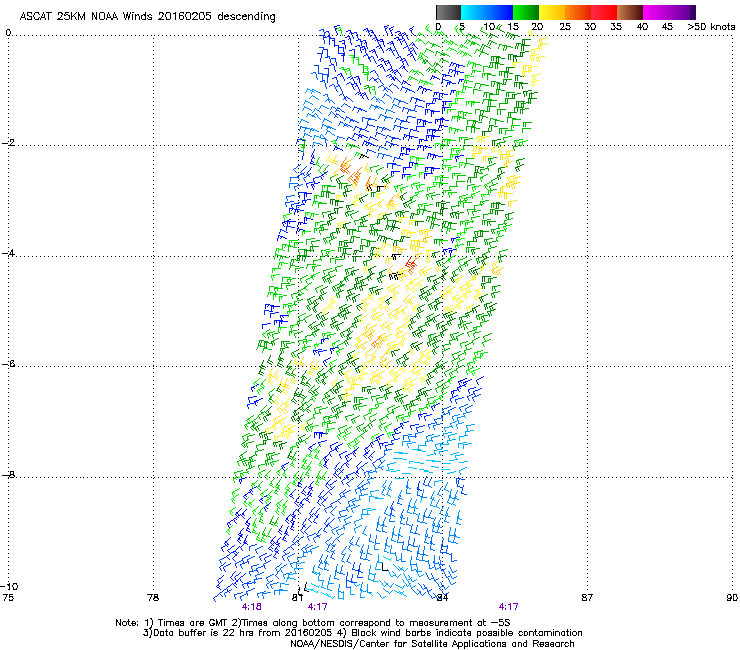Click the cyan-blue 5-15 knots legend gradient
The width and height of the screenshot is (740, 650).
[x=487, y=12]
